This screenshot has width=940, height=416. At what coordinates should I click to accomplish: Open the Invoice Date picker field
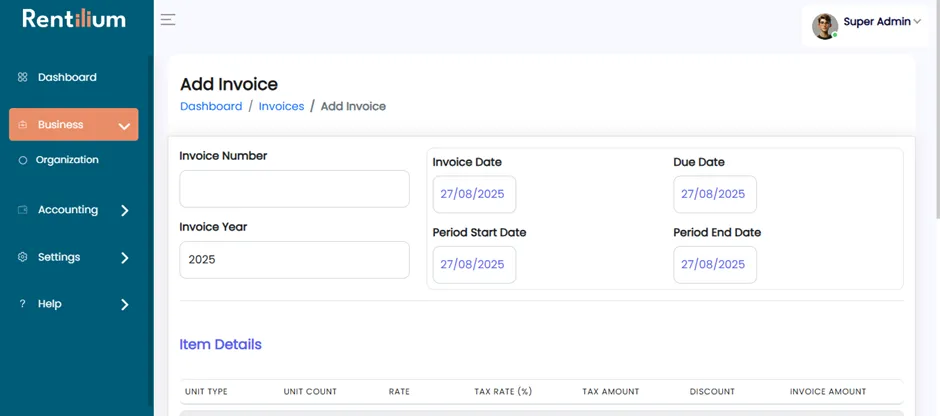tap(474, 194)
